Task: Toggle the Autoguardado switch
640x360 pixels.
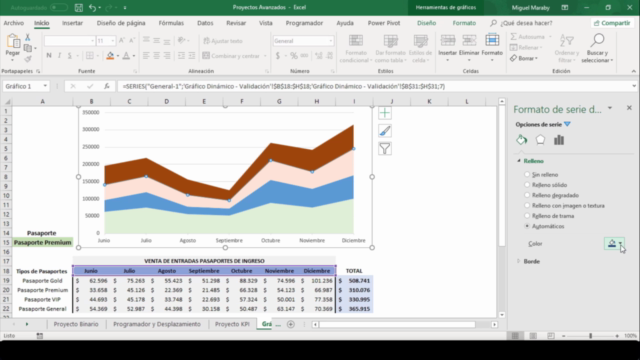Action: click(59, 7)
